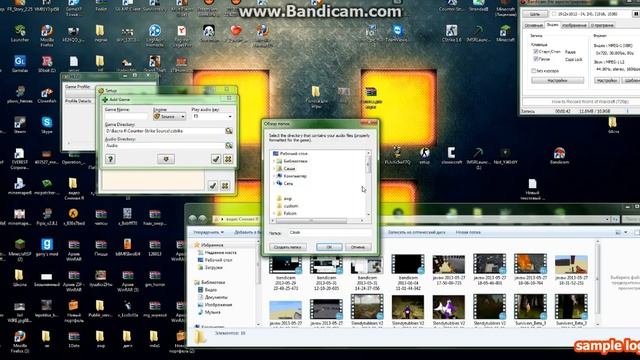Open the CStrike 1.6 desktop shortcut

(x=451, y=33)
